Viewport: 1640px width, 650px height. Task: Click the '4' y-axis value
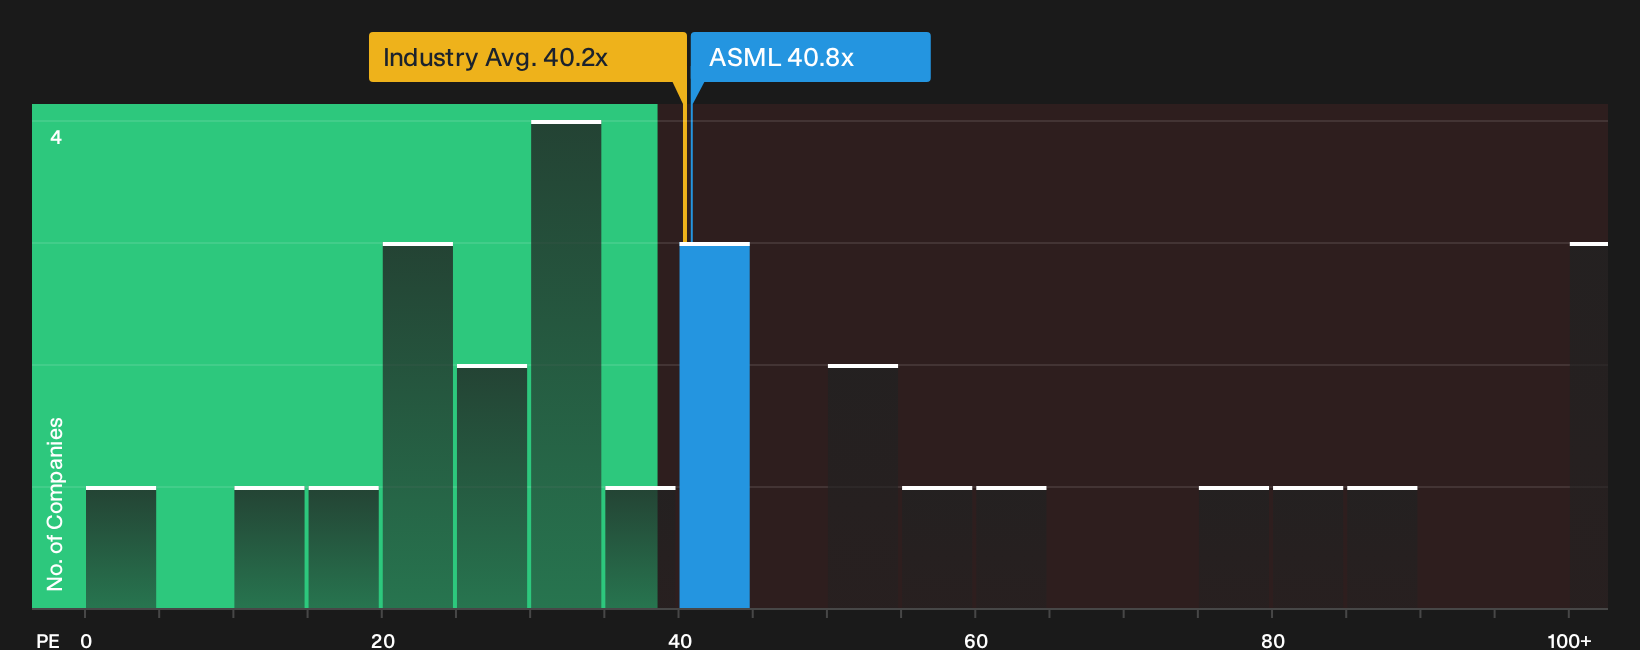56,137
